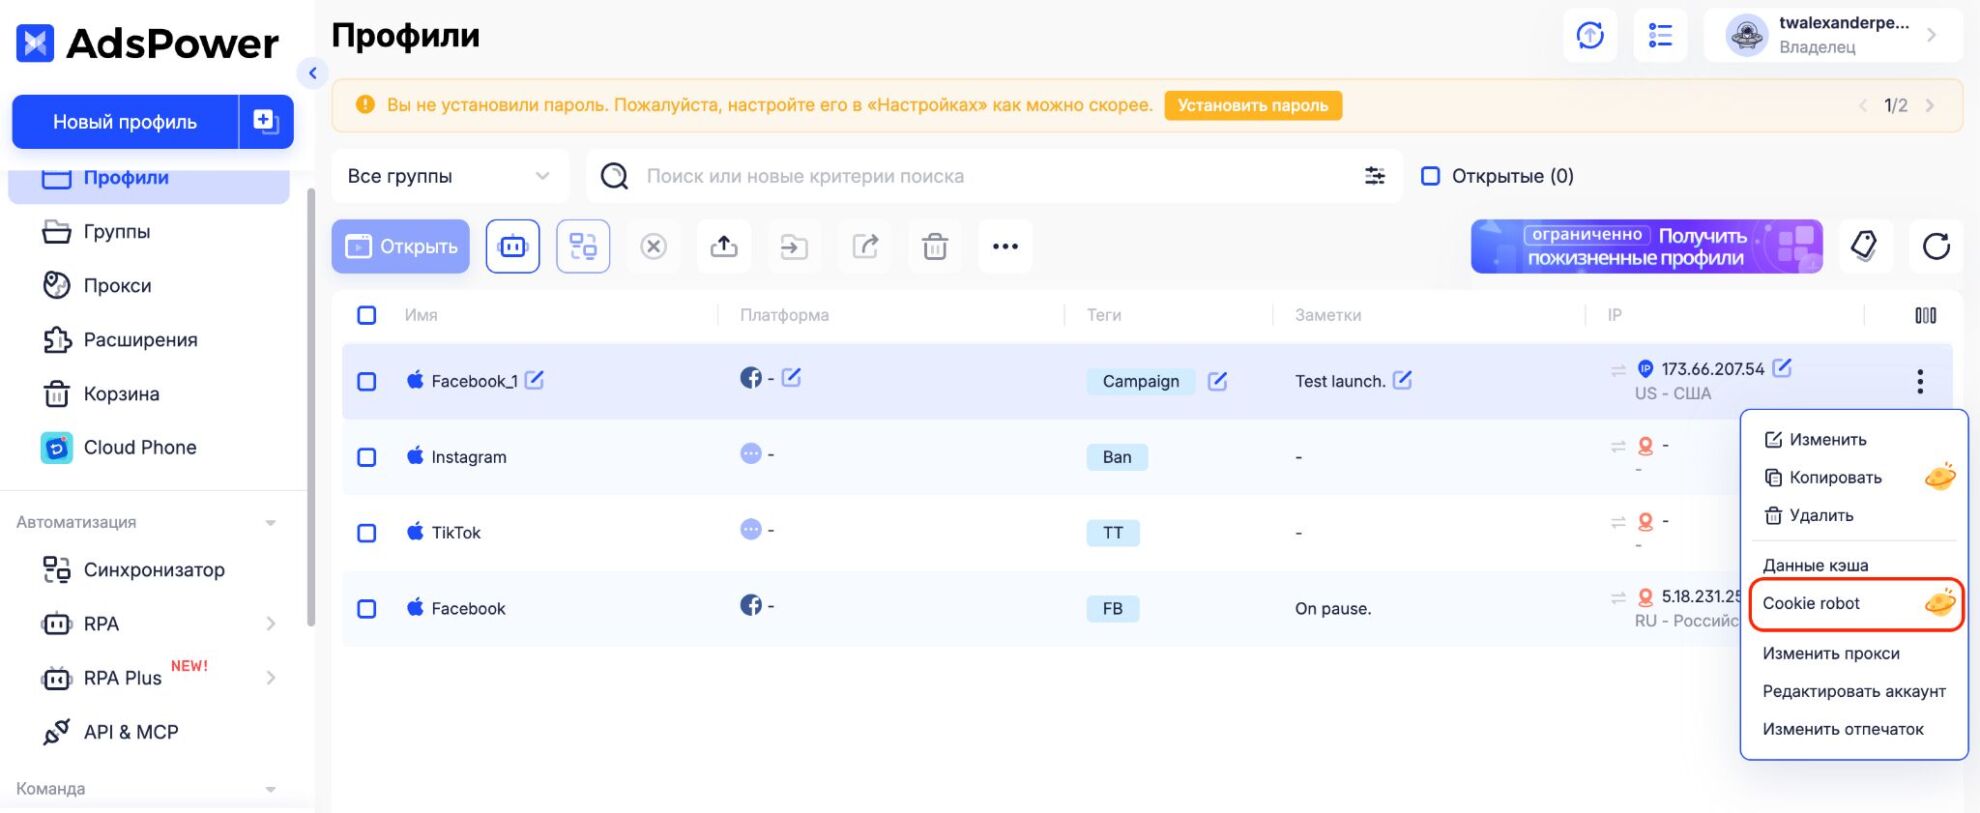Viewport: 1980px width, 813px height.
Task: Edit the Test launch note
Action: 1403,380
